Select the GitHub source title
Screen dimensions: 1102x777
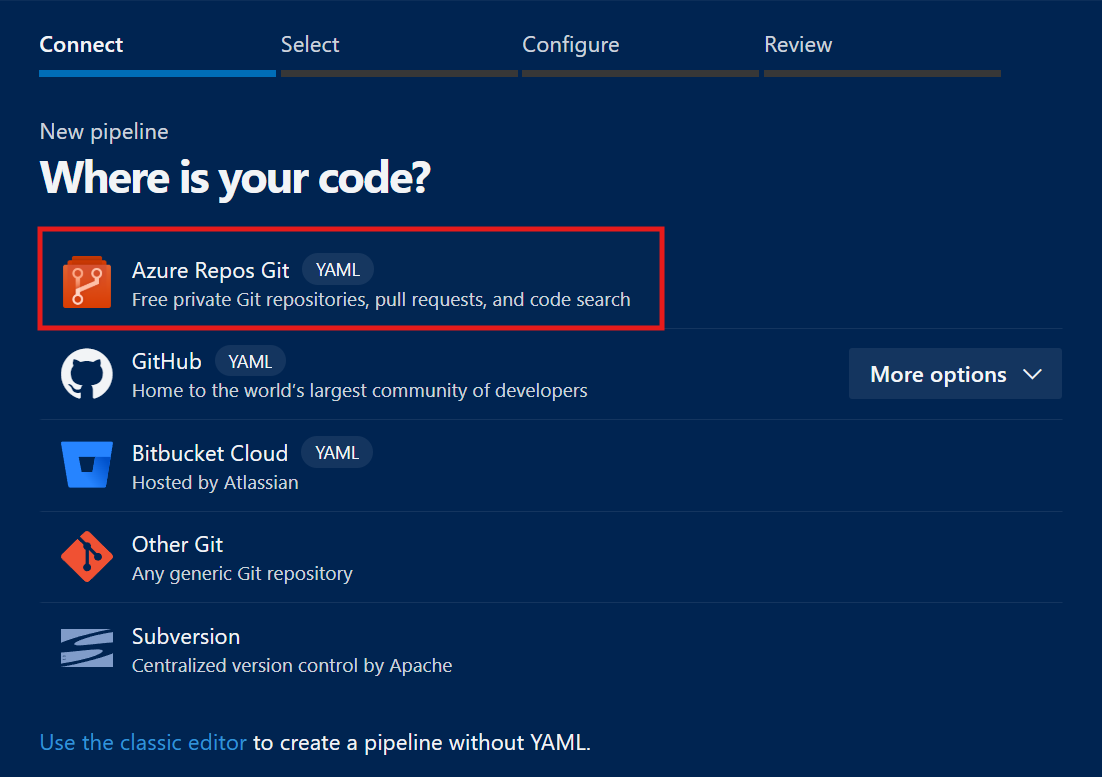pos(167,361)
